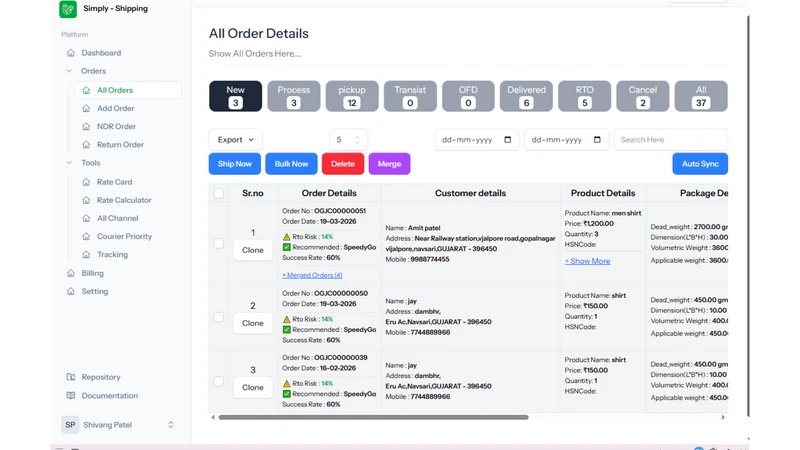Click right arrow of horizontal table scrollbar
The width and height of the screenshot is (800, 450).
pos(723,417)
